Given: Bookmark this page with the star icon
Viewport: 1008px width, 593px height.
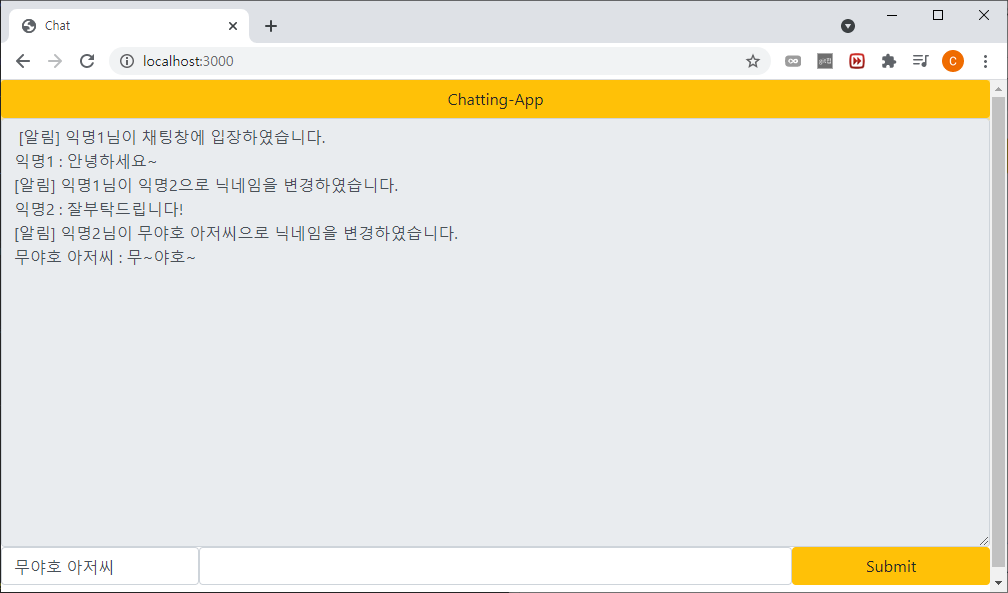Looking at the screenshot, I should [x=753, y=61].
